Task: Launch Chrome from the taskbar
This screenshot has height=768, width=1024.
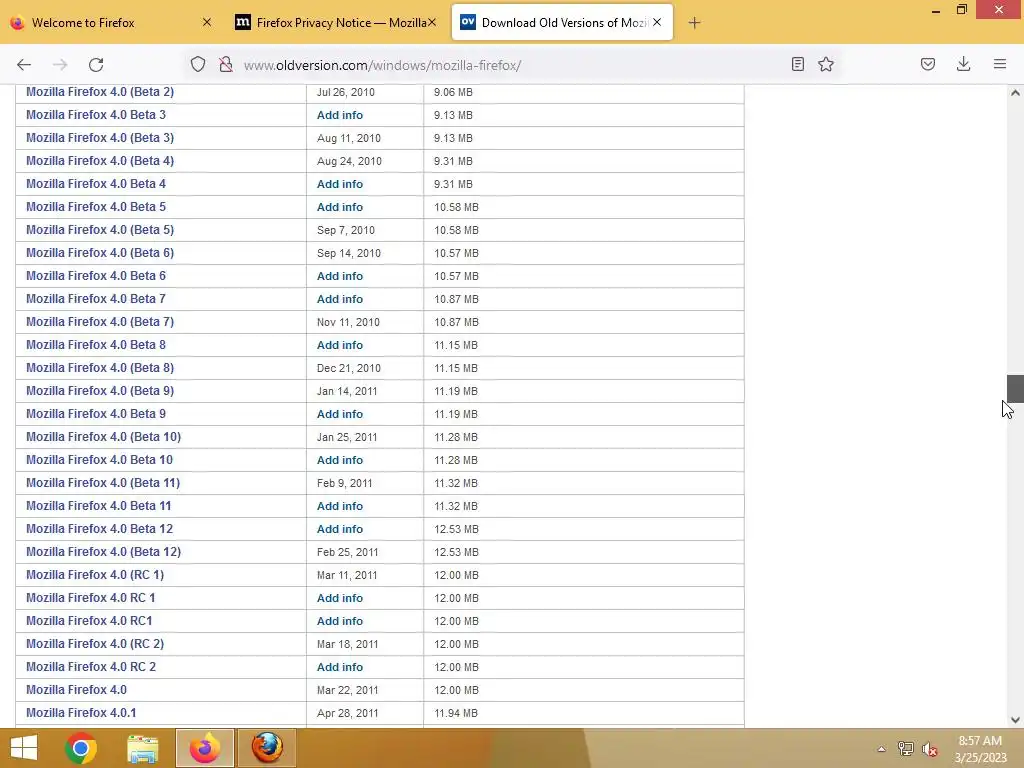Action: tap(81, 748)
